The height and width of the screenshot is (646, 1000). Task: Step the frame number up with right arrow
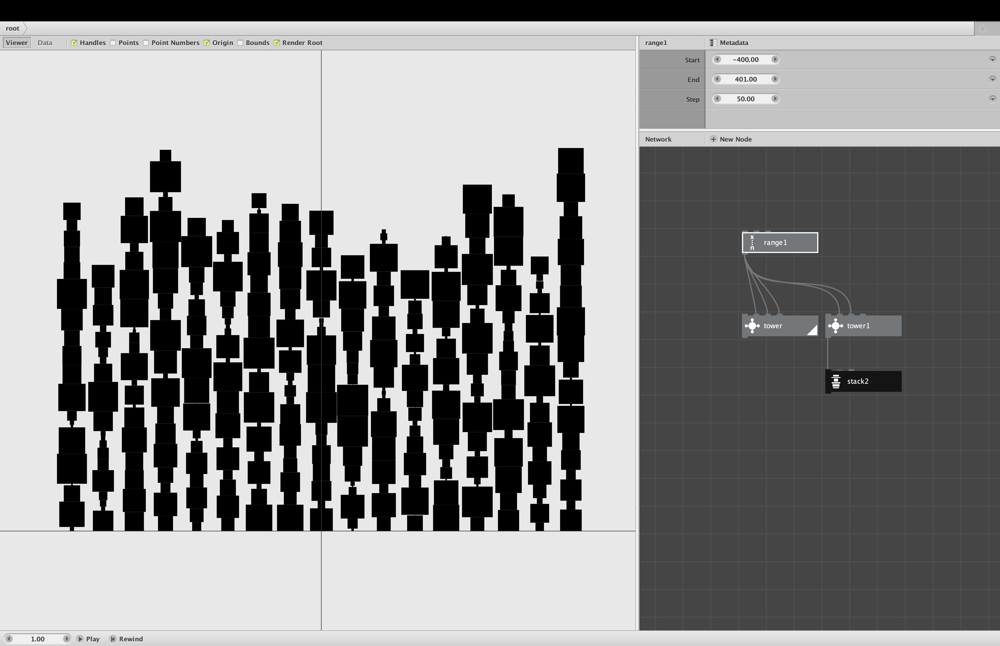click(66, 638)
